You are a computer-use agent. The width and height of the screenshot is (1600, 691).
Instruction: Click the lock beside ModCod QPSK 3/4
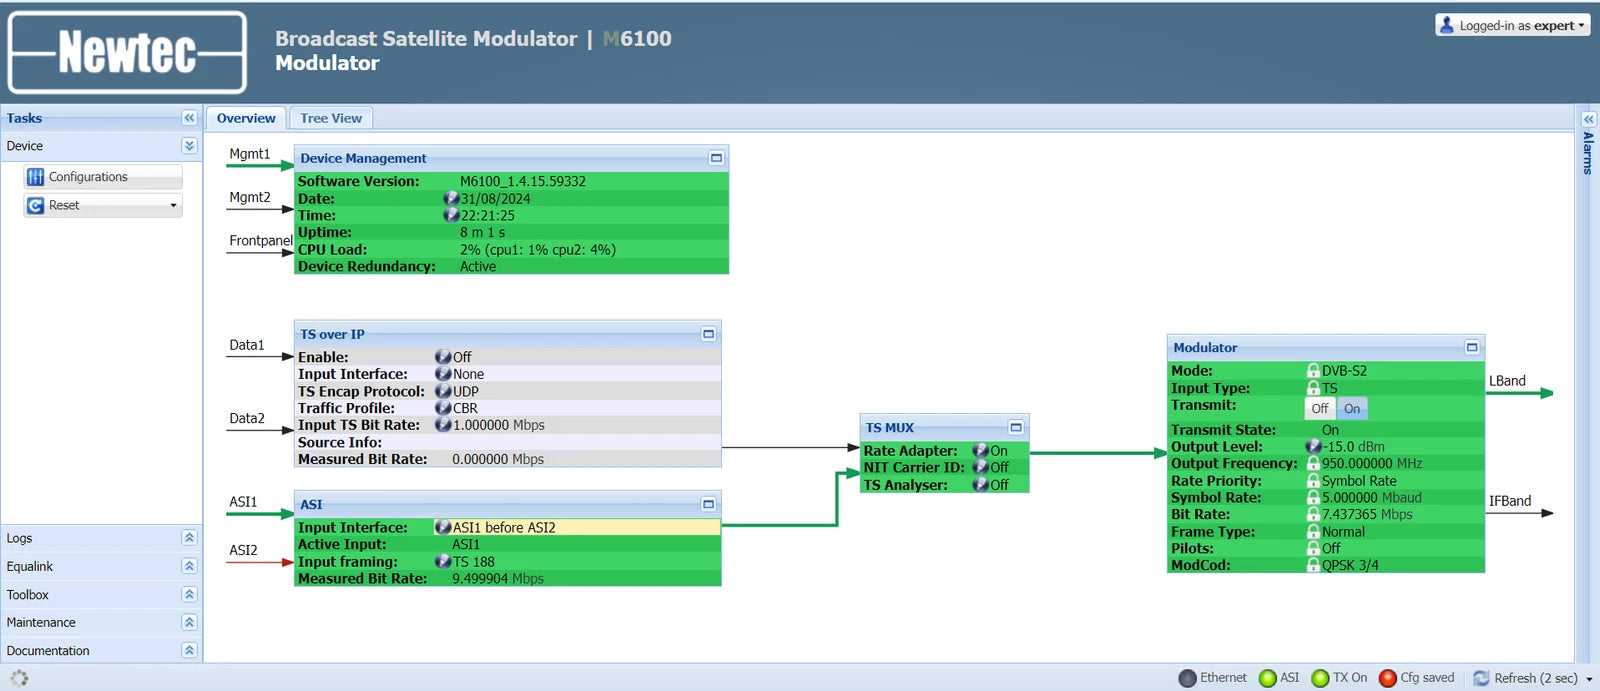(x=1314, y=565)
